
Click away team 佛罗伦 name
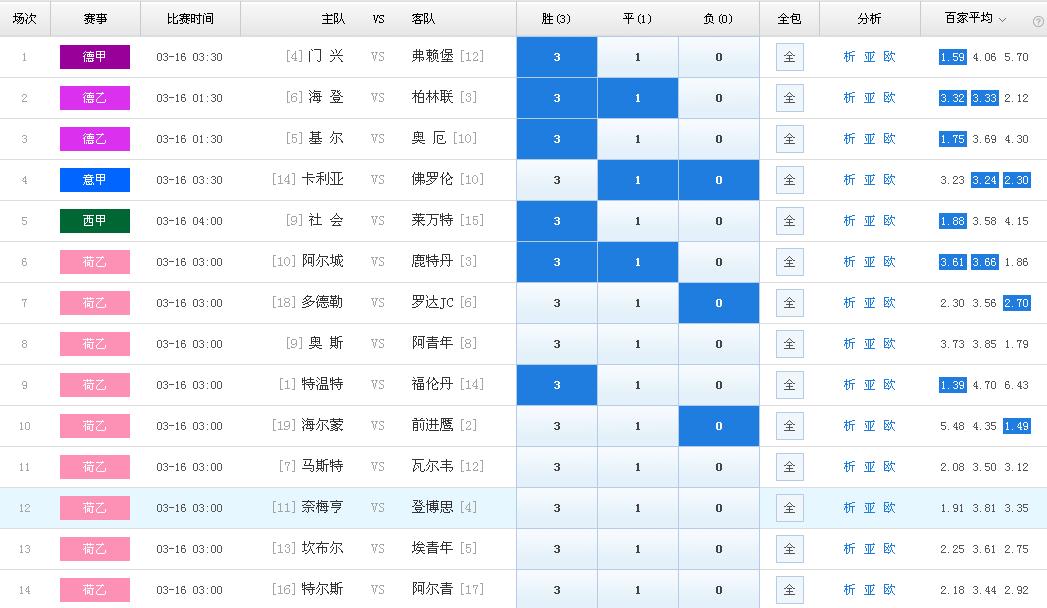pos(433,179)
